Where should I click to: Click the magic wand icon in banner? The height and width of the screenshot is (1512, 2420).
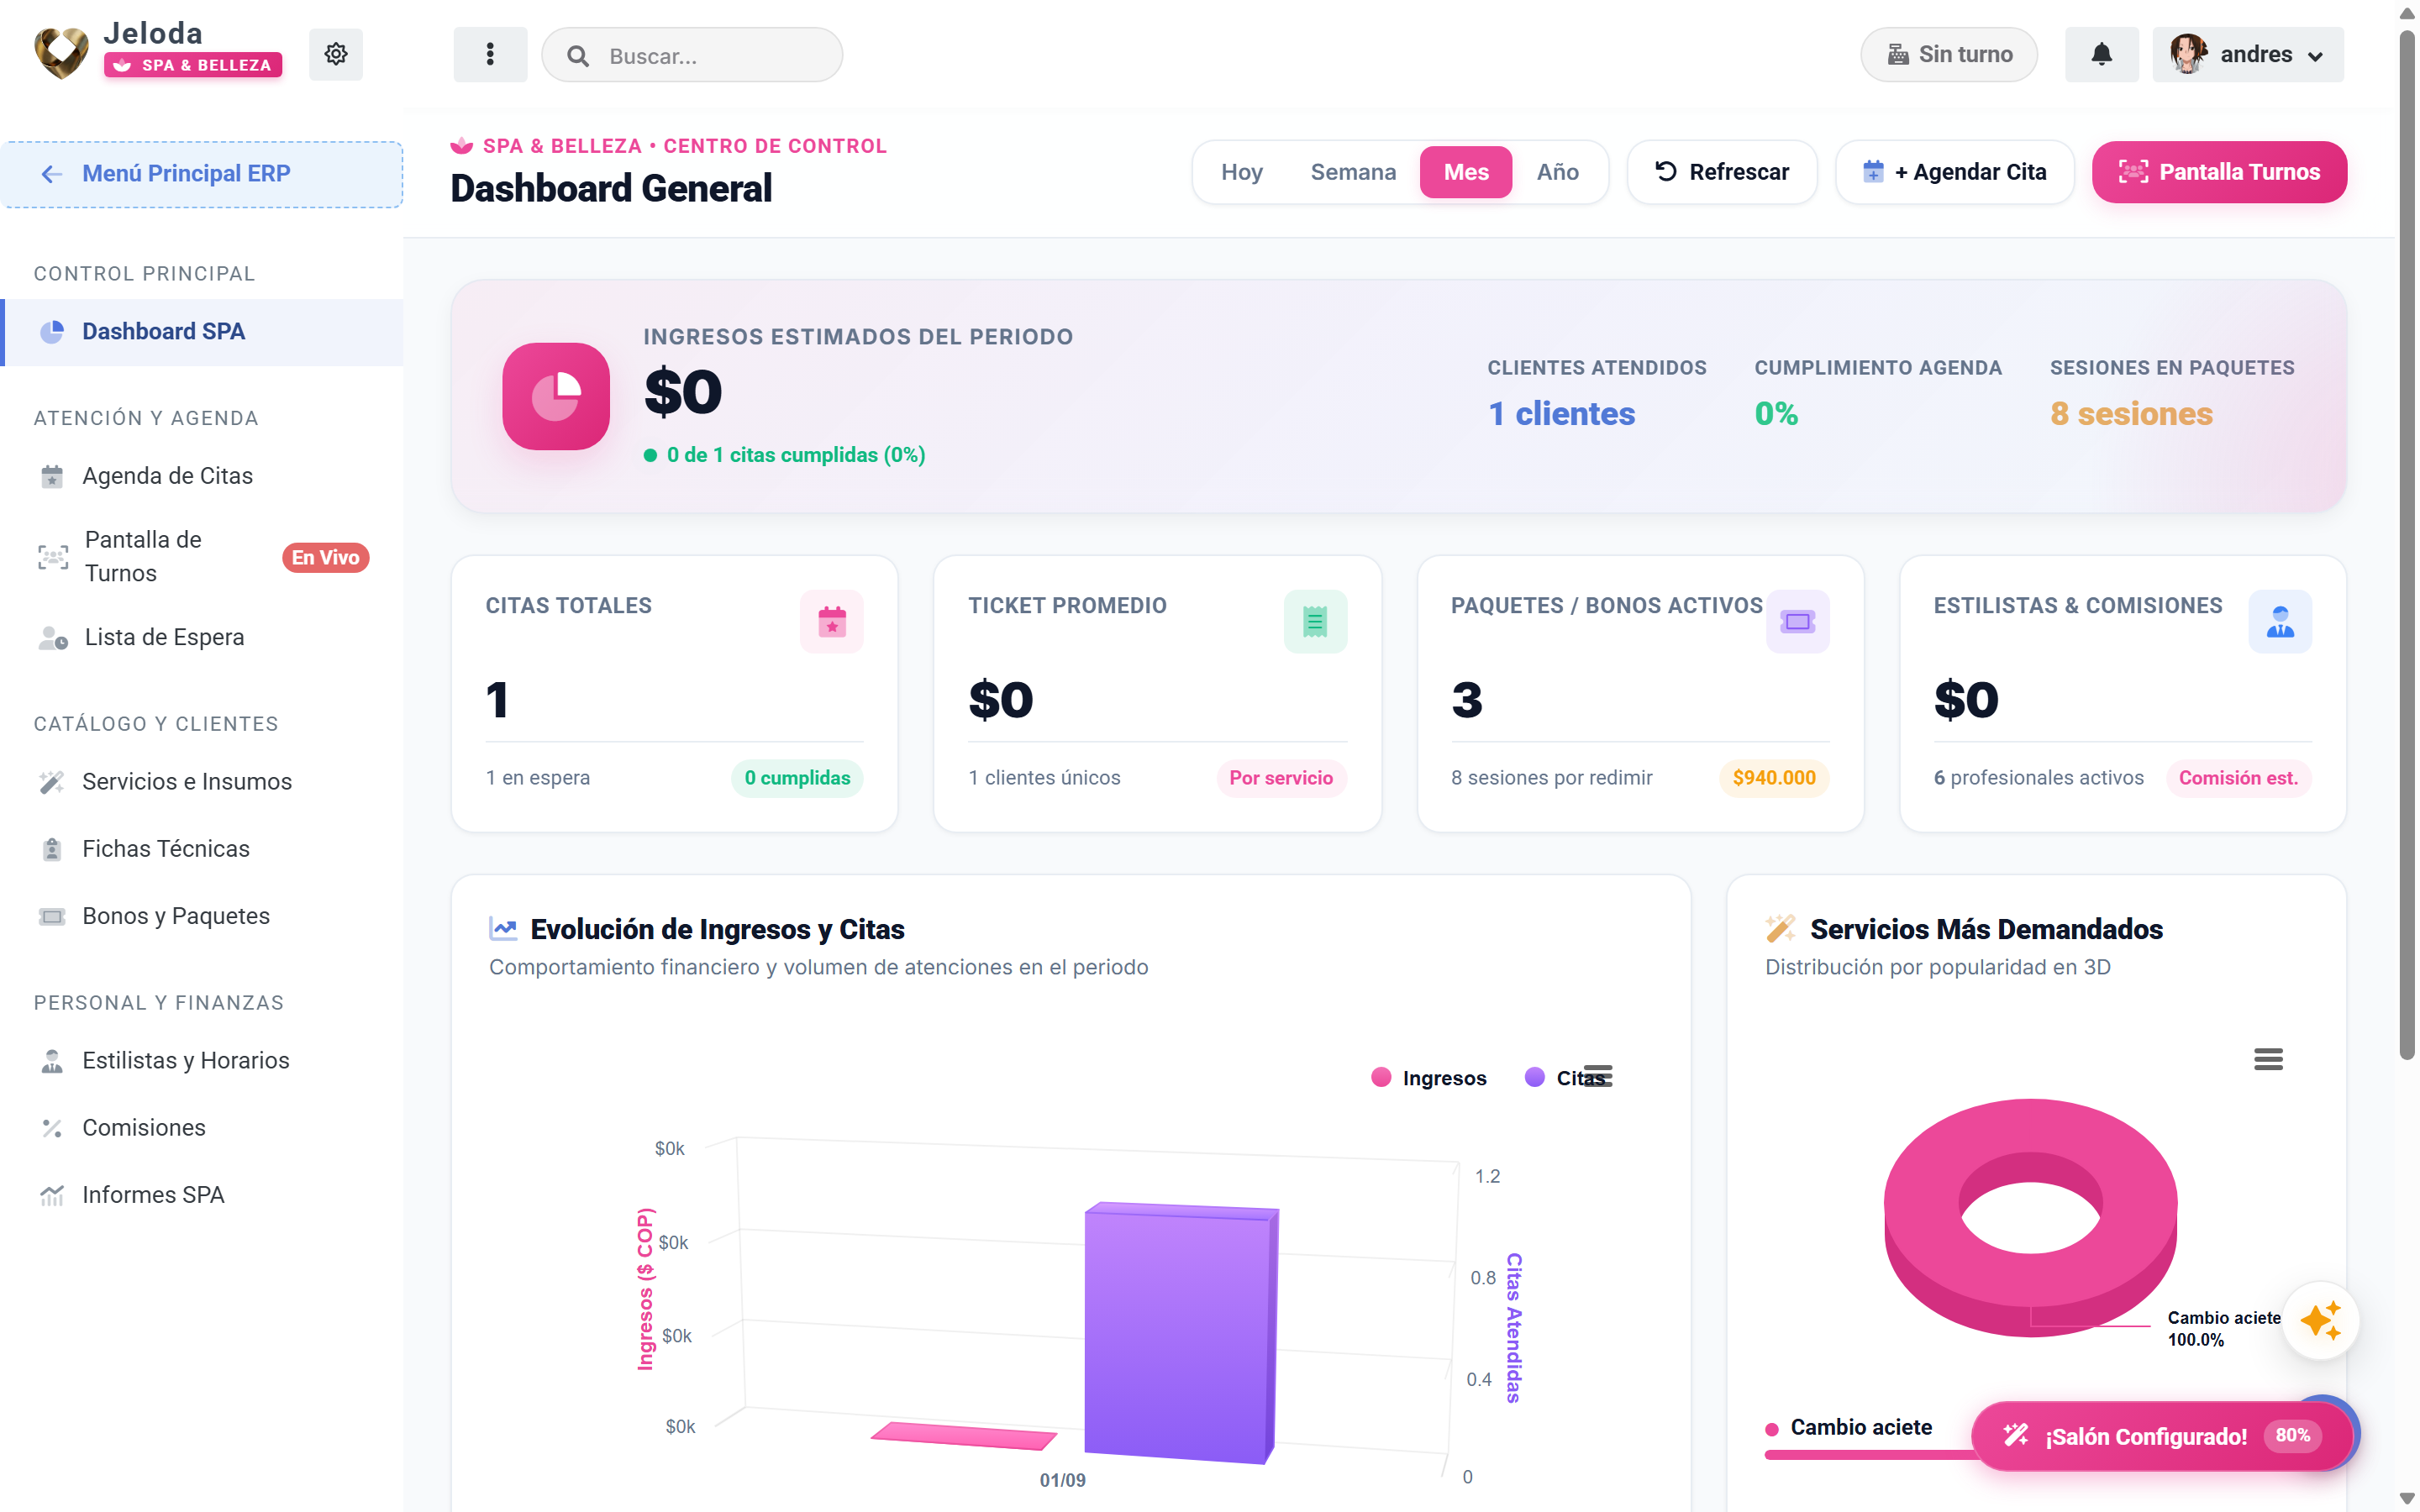tap(2015, 1436)
